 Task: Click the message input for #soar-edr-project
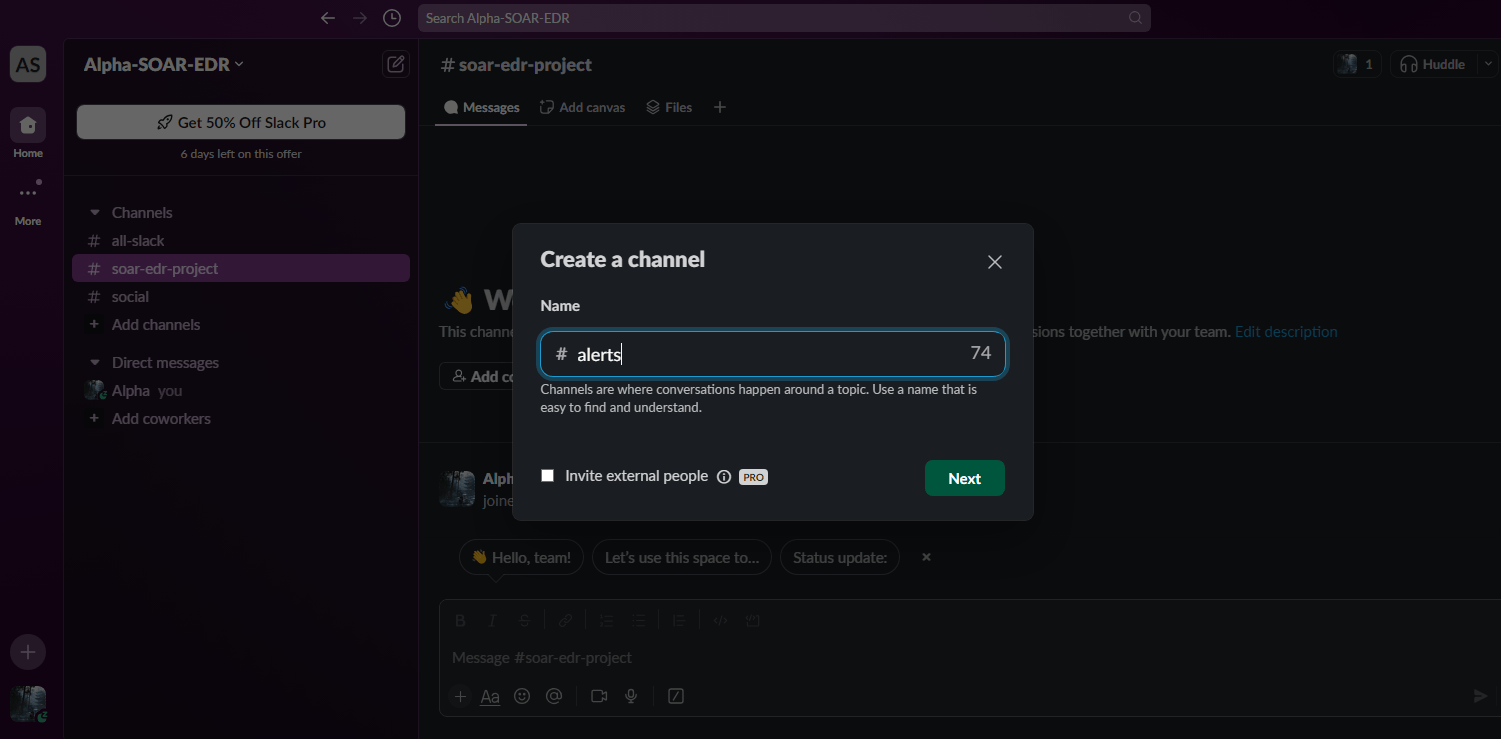[x=968, y=658]
